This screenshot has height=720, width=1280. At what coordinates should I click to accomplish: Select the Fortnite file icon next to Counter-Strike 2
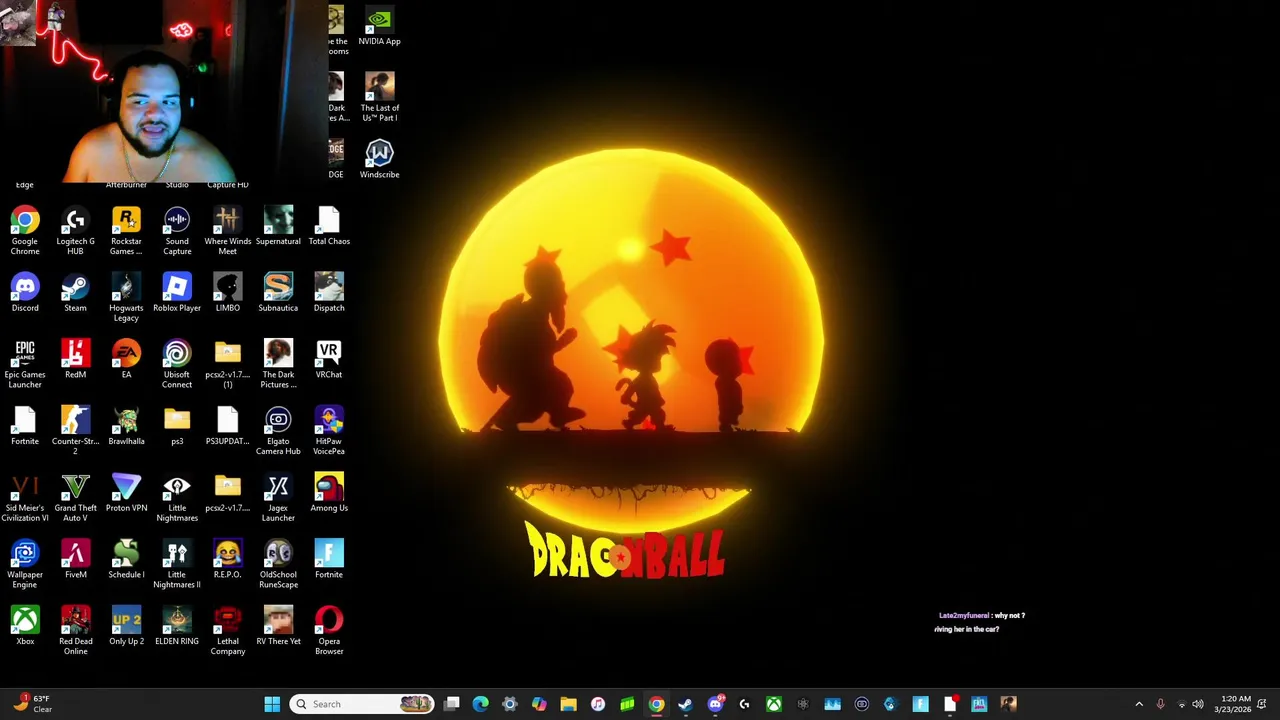[25, 426]
